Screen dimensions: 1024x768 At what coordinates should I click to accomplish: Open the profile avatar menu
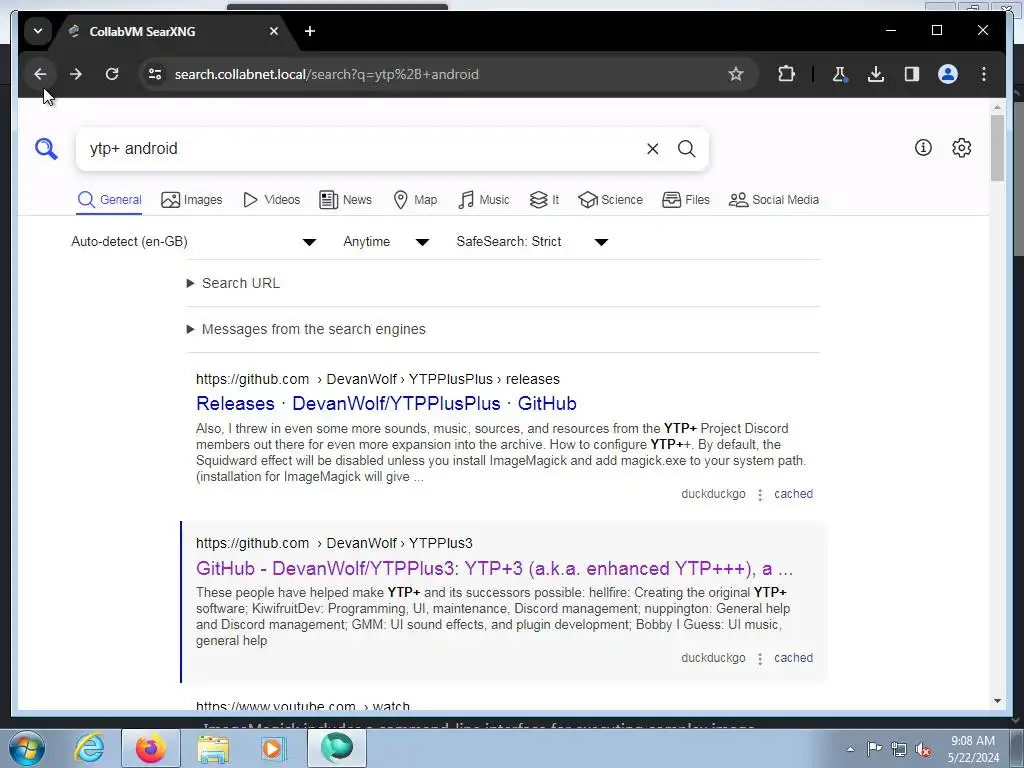948,74
